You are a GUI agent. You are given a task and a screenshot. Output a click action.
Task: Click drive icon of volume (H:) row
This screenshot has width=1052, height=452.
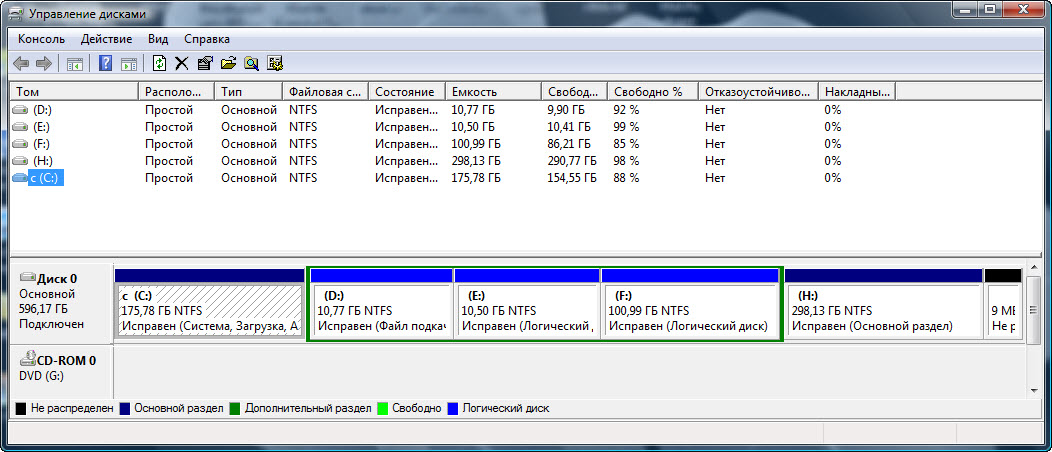[x=20, y=160]
